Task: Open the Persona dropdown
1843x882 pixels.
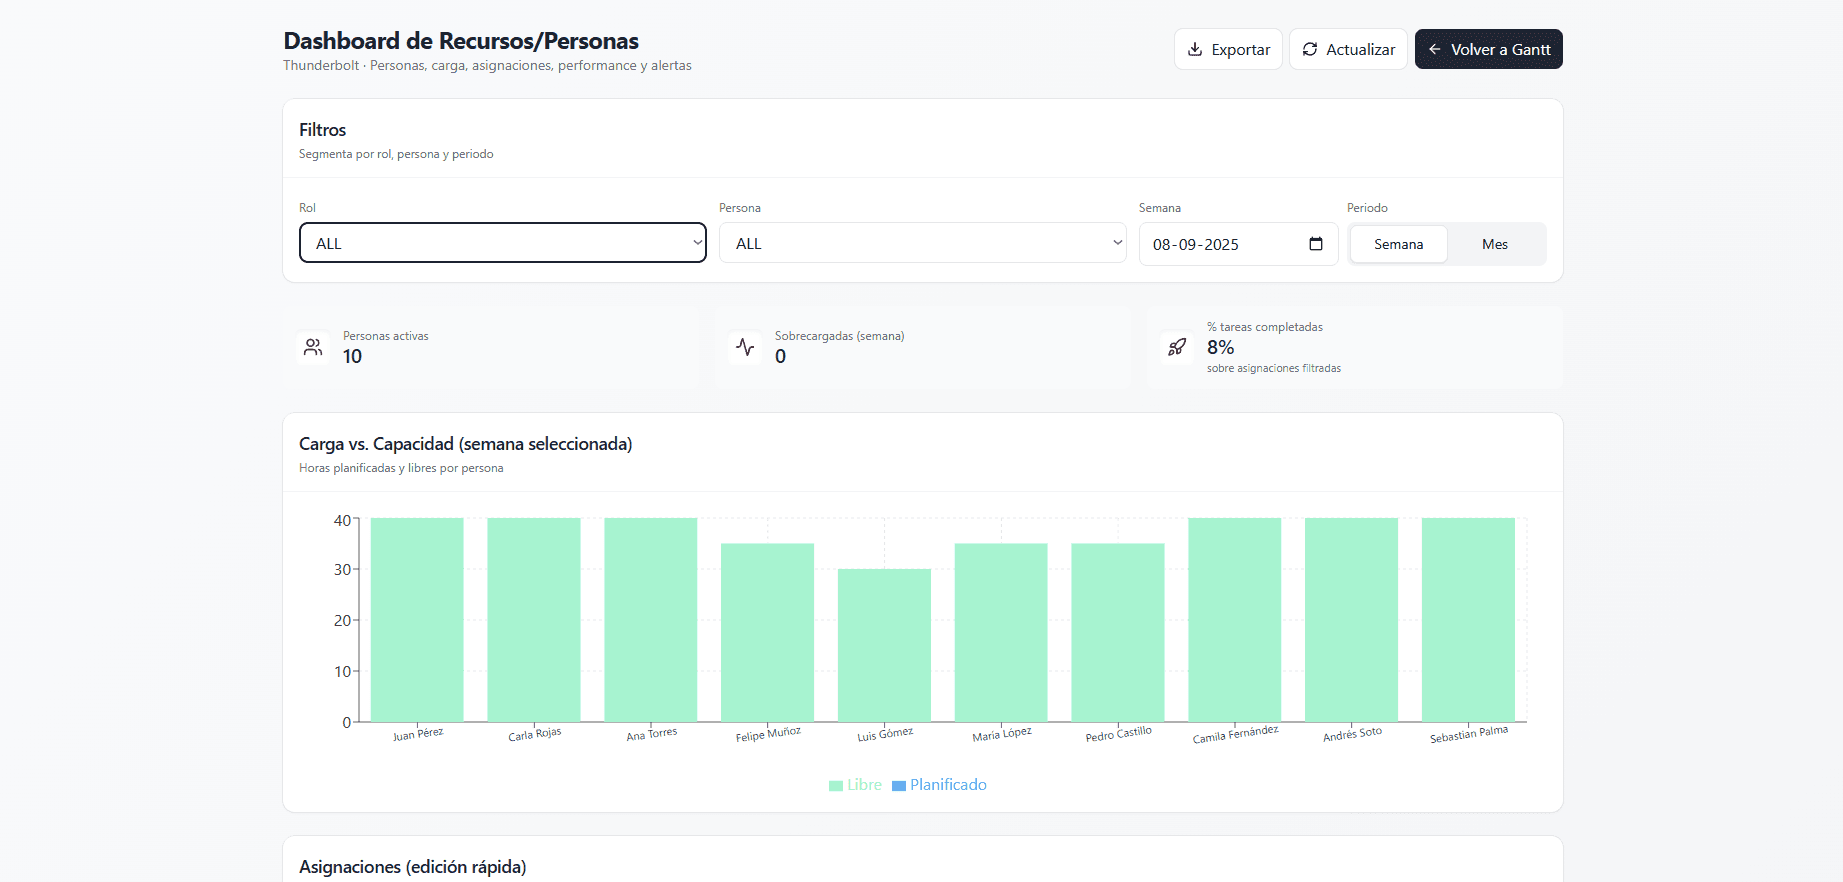Action: [923, 243]
